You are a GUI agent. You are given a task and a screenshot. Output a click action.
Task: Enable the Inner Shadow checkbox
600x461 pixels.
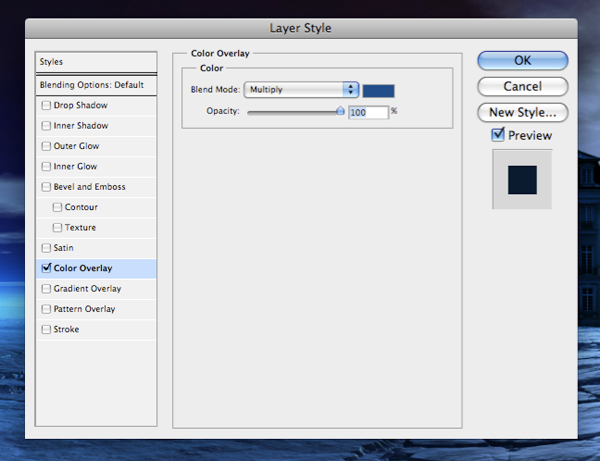(x=46, y=125)
